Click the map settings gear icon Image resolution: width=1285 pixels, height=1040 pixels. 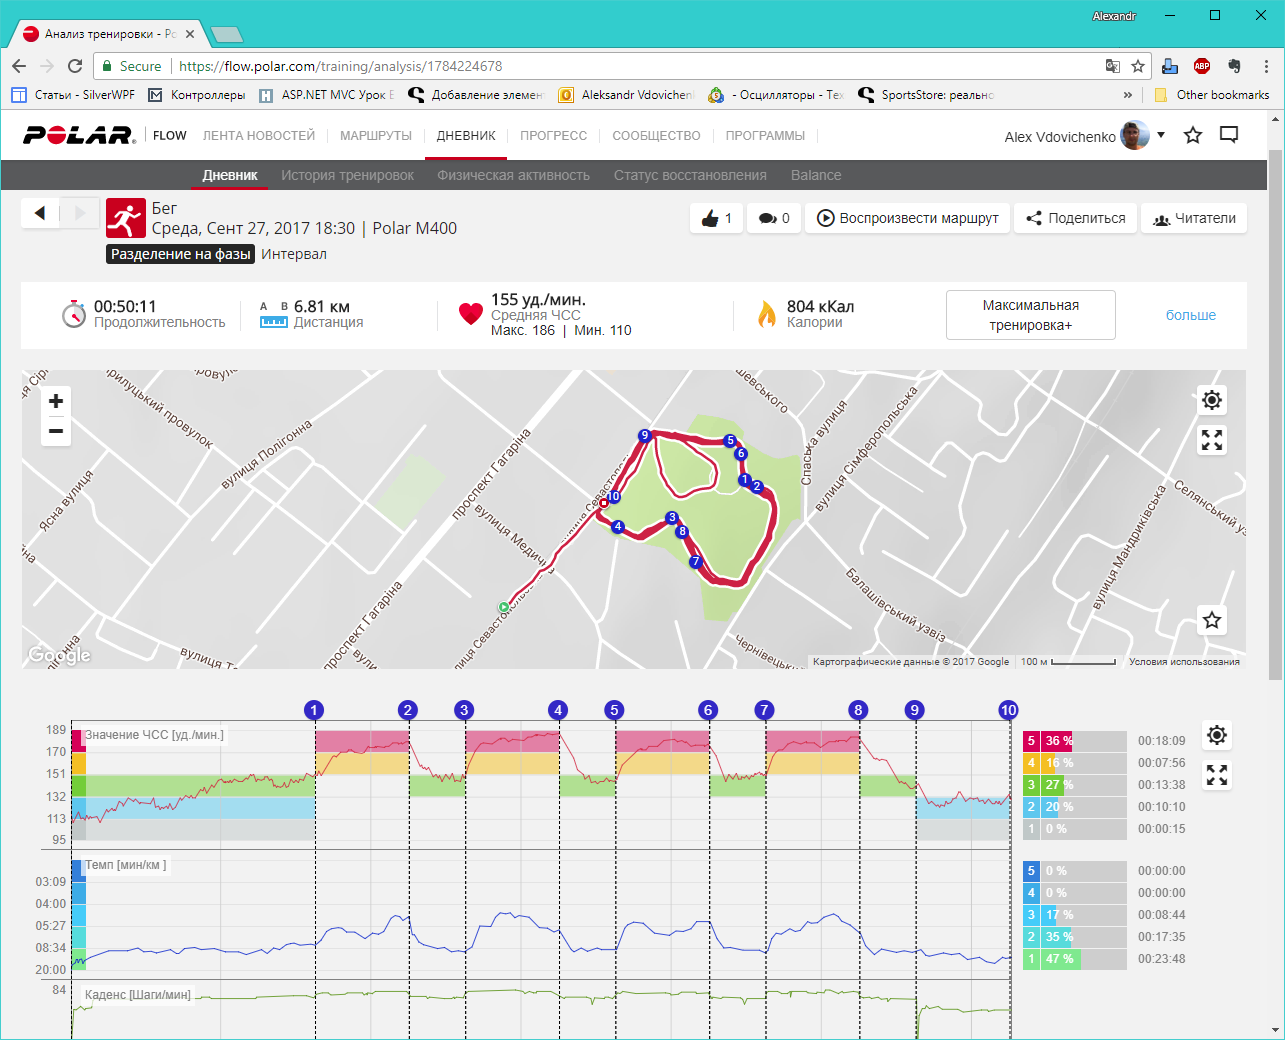(1212, 401)
